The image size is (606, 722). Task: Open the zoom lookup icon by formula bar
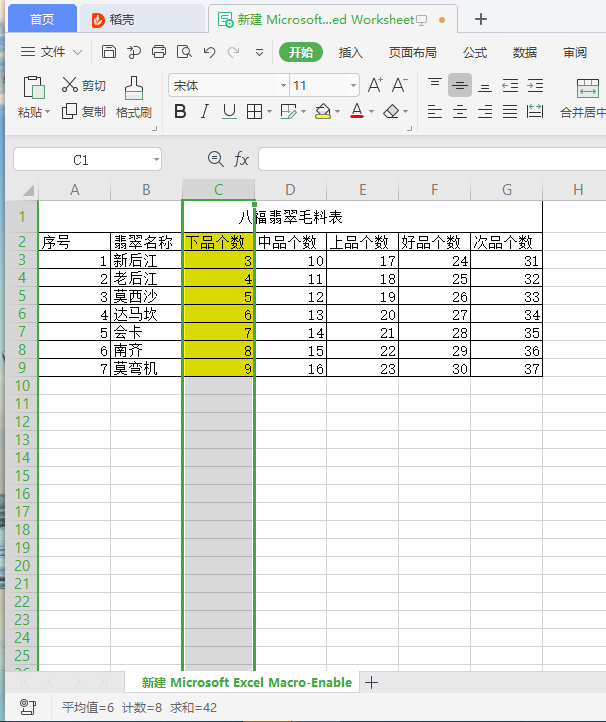(215, 159)
